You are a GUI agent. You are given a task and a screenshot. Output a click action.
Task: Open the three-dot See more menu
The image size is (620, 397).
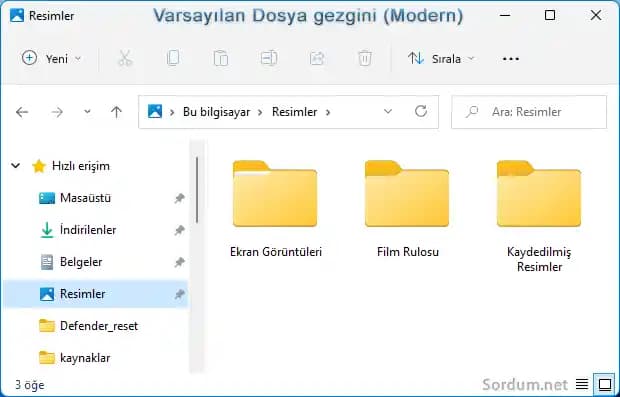510,59
